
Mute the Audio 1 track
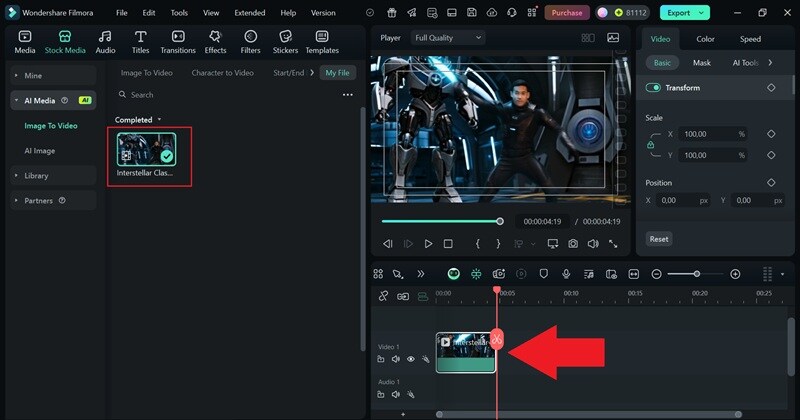tap(396, 394)
